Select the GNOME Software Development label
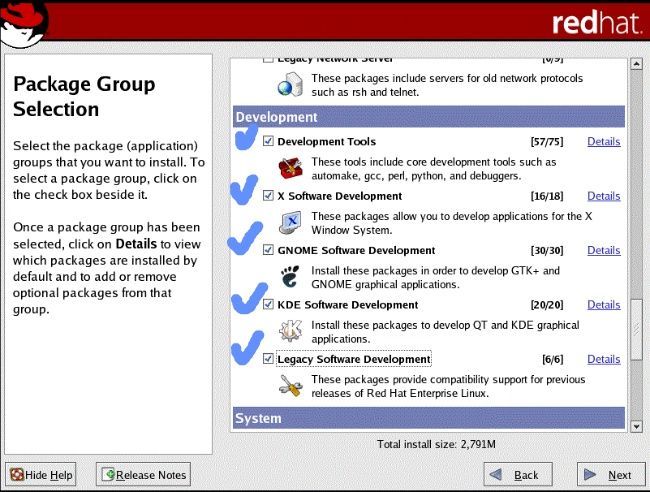Viewport: 650px width, 492px height. coord(356,250)
